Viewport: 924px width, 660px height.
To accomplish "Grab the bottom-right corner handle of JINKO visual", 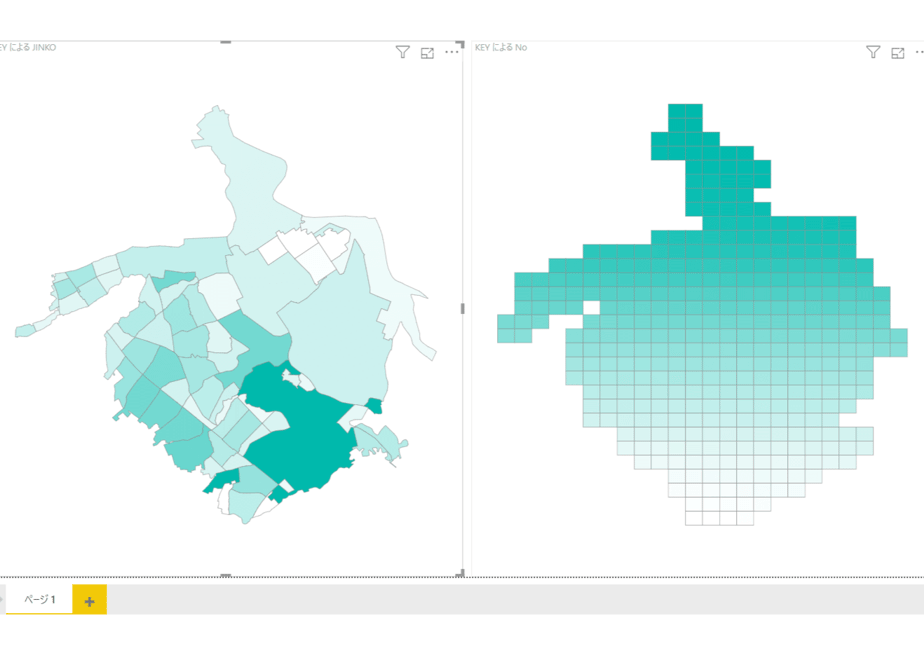I will [x=460, y=573].
